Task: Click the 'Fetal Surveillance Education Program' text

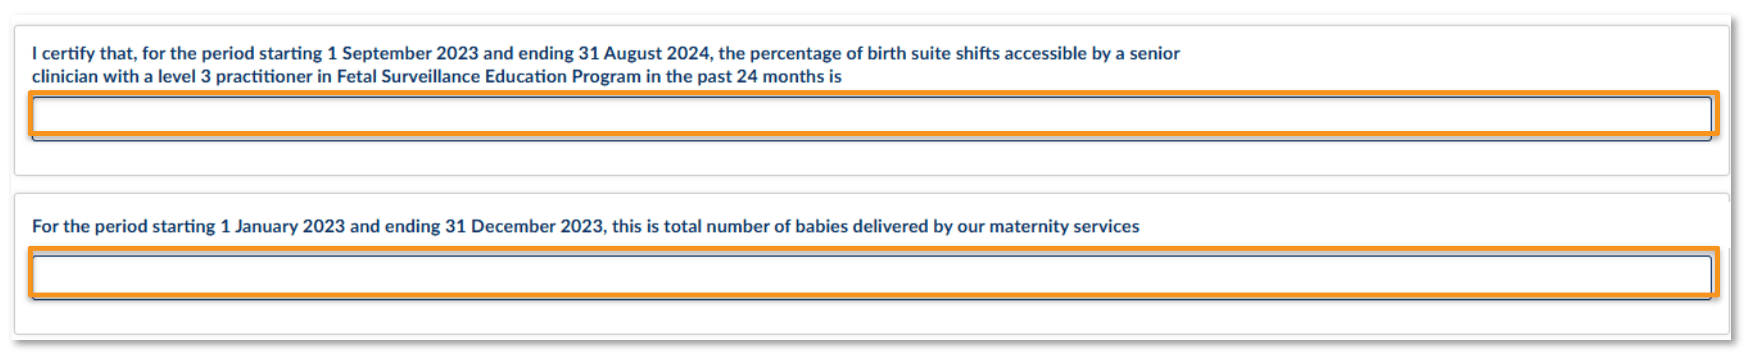Action: click(x=489, y=77)
